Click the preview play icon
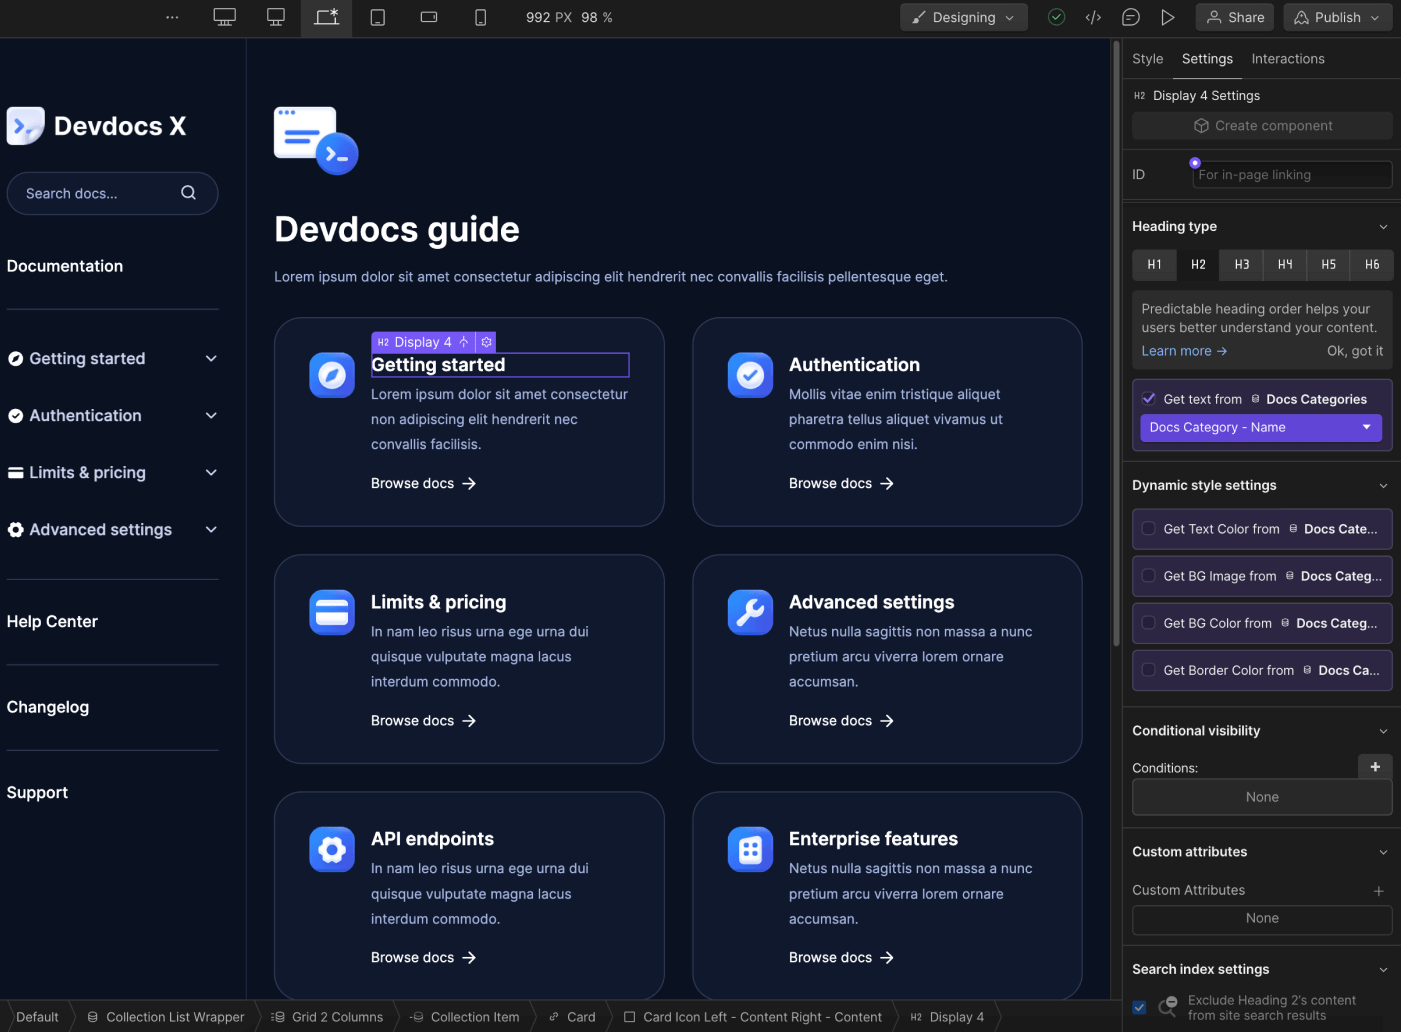Screen dimensions: 1401x1032 pos(1167,17)
